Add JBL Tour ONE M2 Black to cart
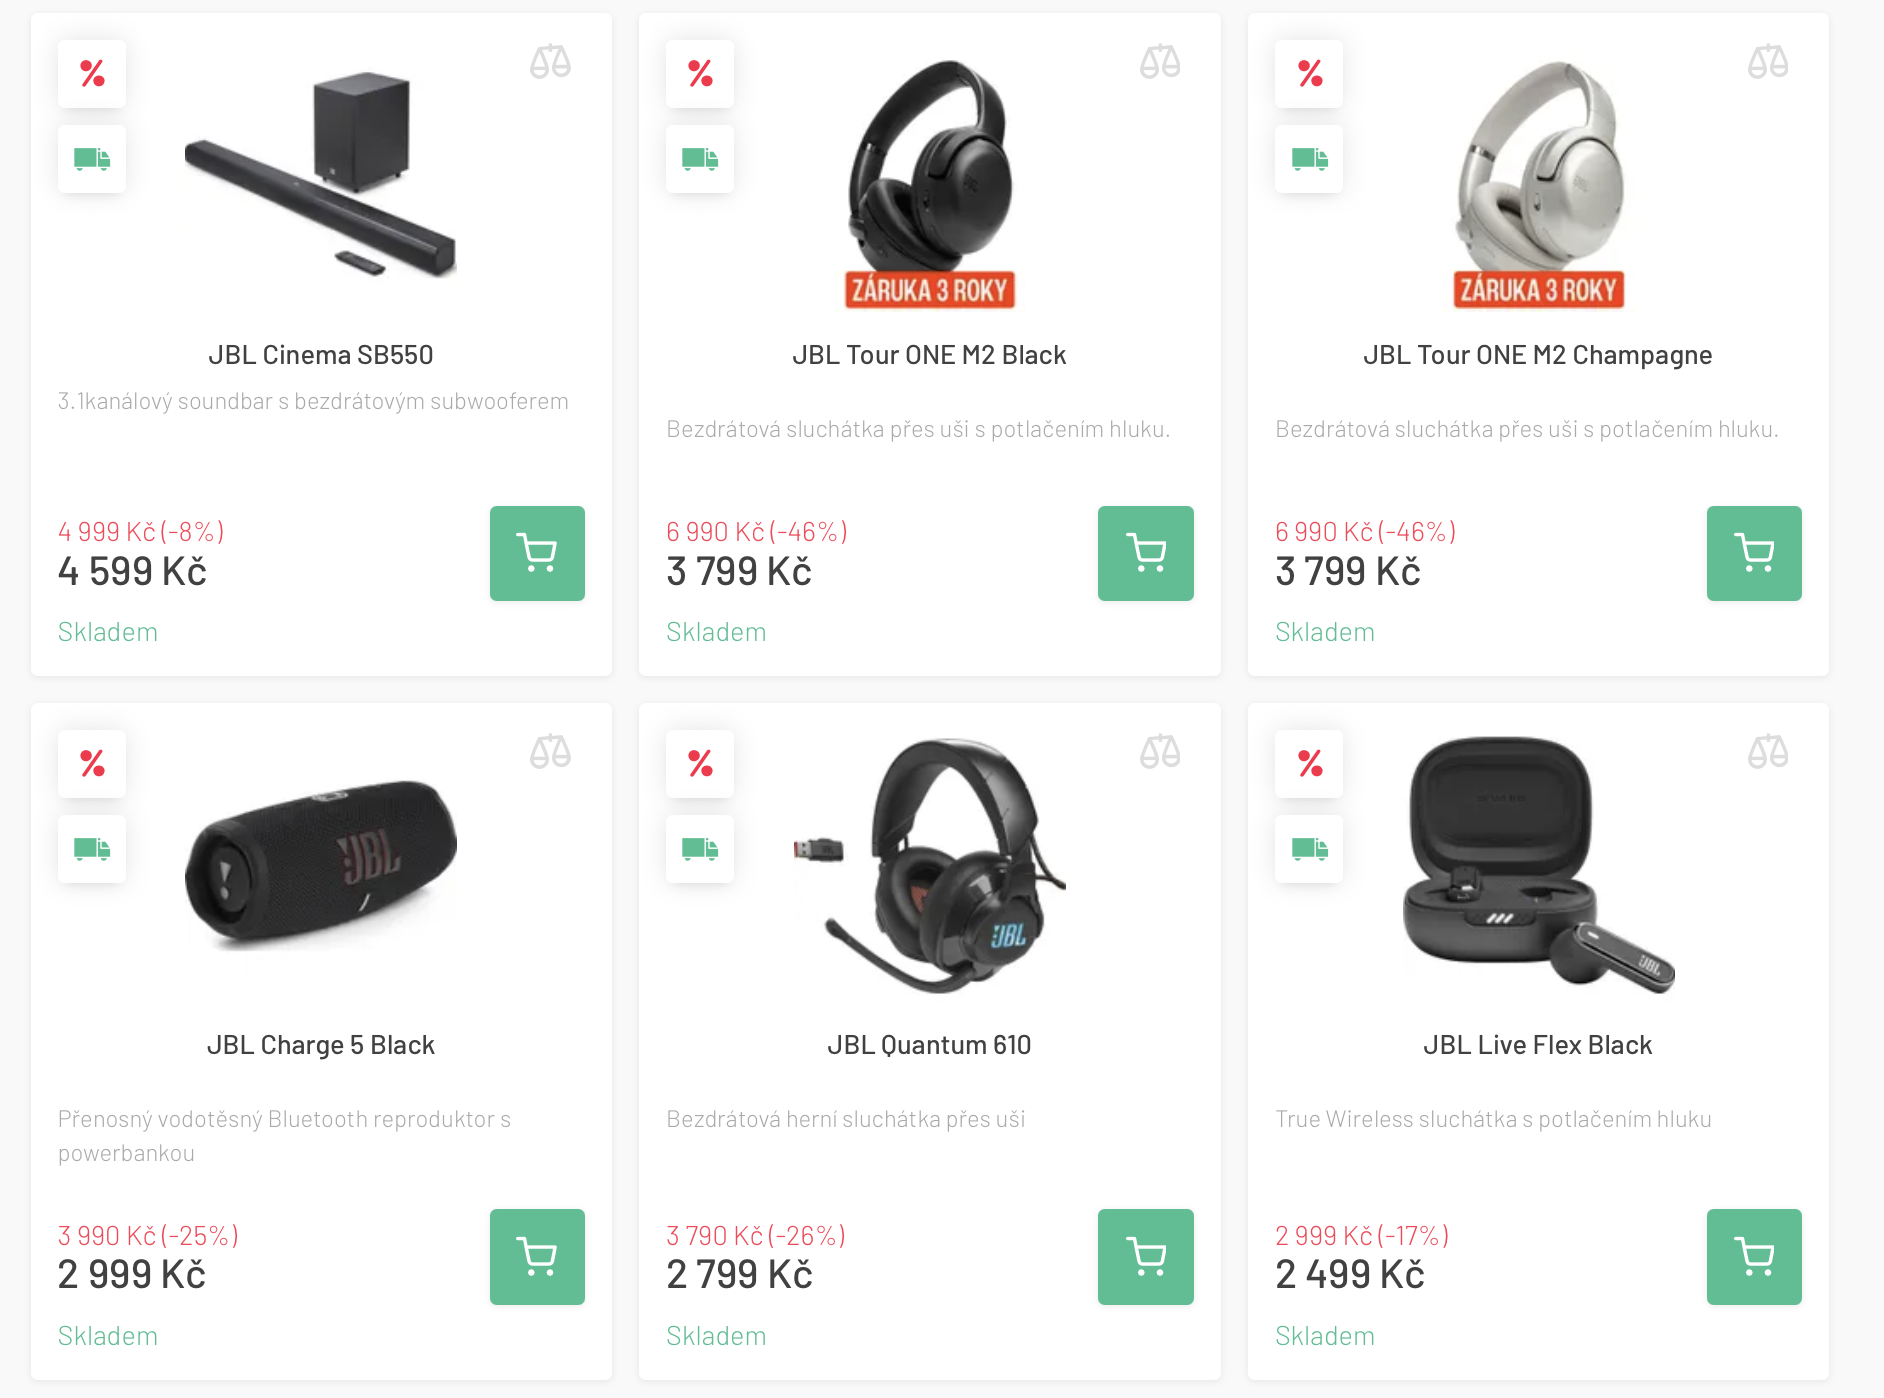 [x=1145, y=553]
